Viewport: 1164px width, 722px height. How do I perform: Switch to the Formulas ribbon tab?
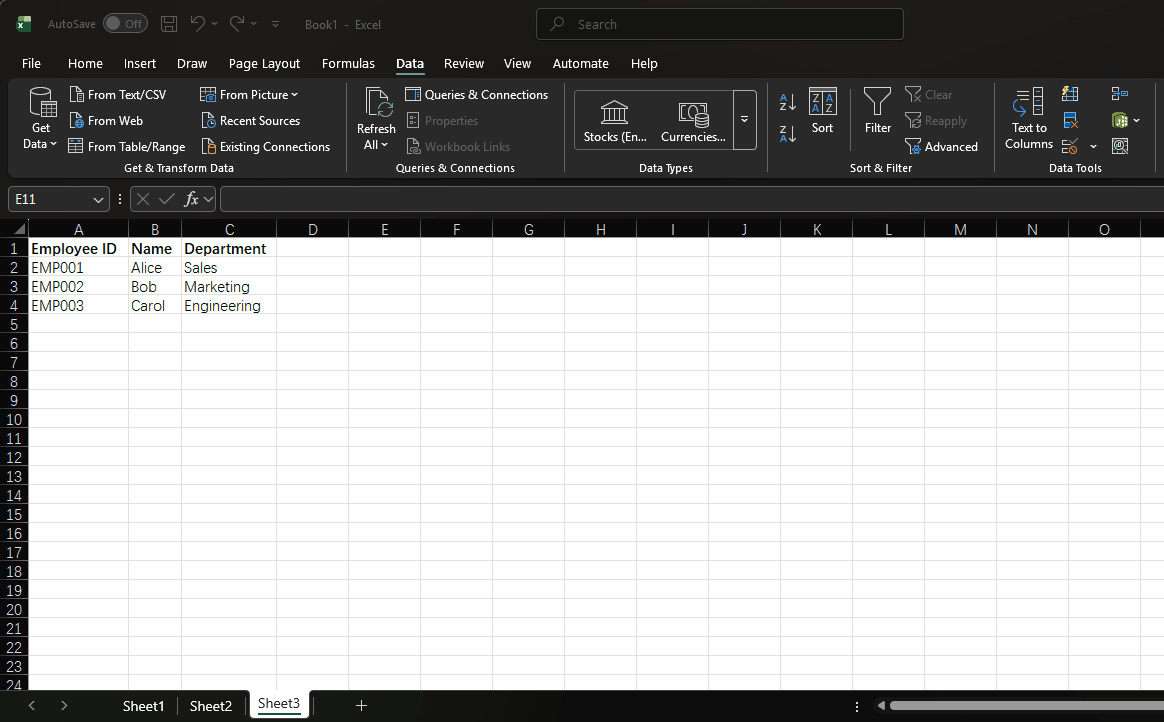[x=348, y=63]
